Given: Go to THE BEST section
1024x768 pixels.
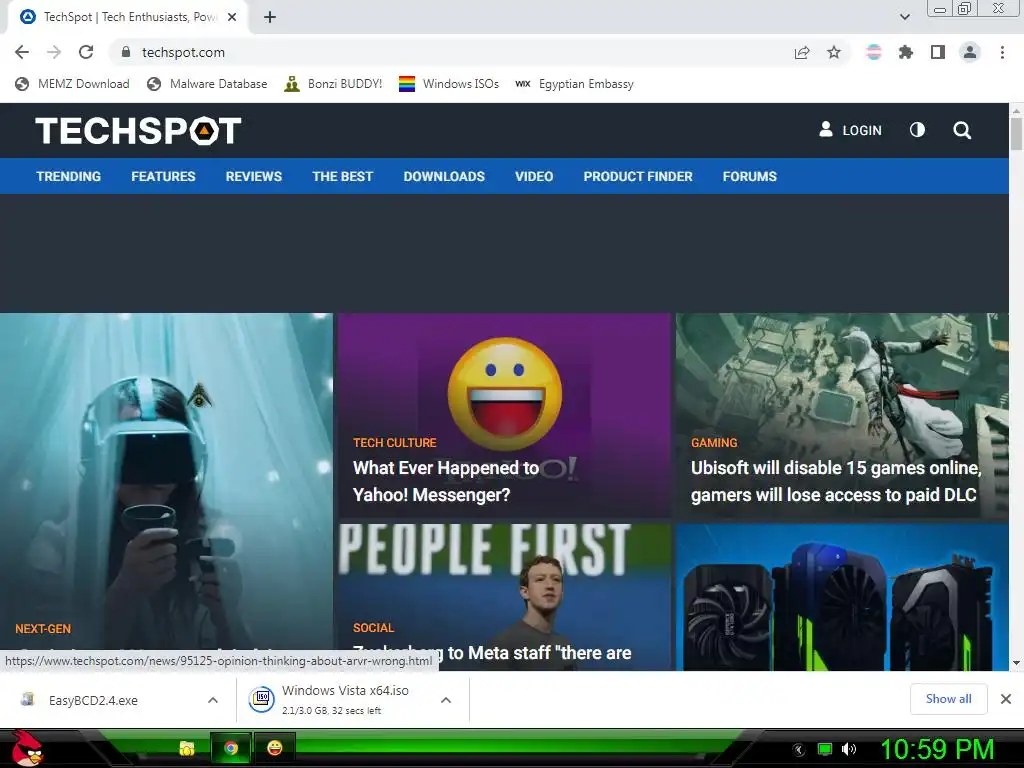Looking at the screenshot, I should tap(343, 176).
